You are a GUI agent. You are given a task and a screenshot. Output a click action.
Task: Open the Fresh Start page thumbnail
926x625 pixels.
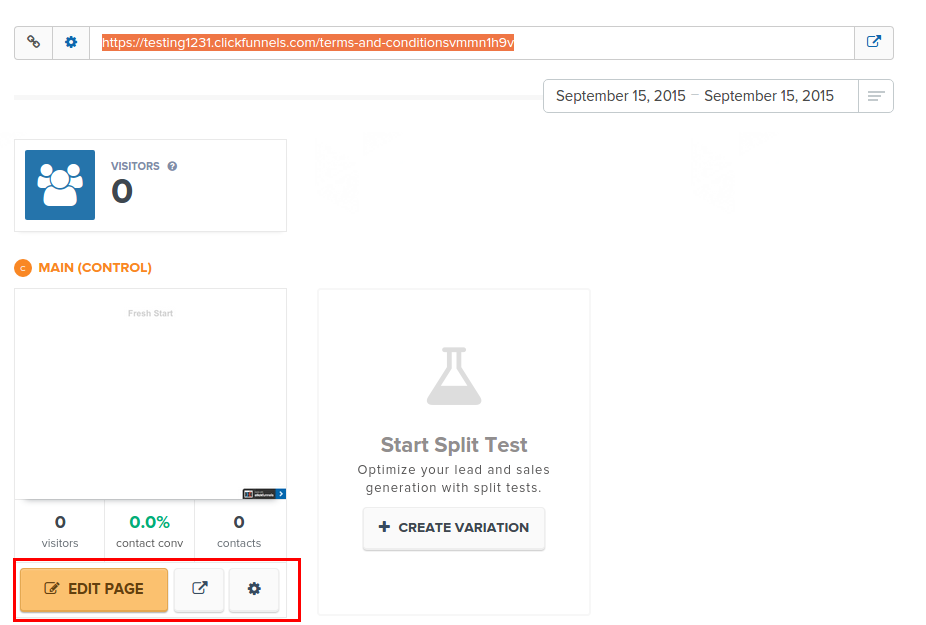150,395
